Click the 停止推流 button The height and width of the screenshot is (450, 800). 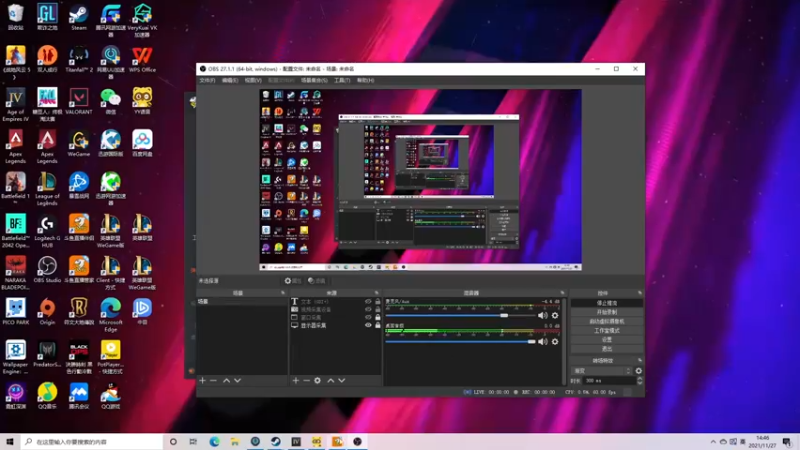(607, 303)
